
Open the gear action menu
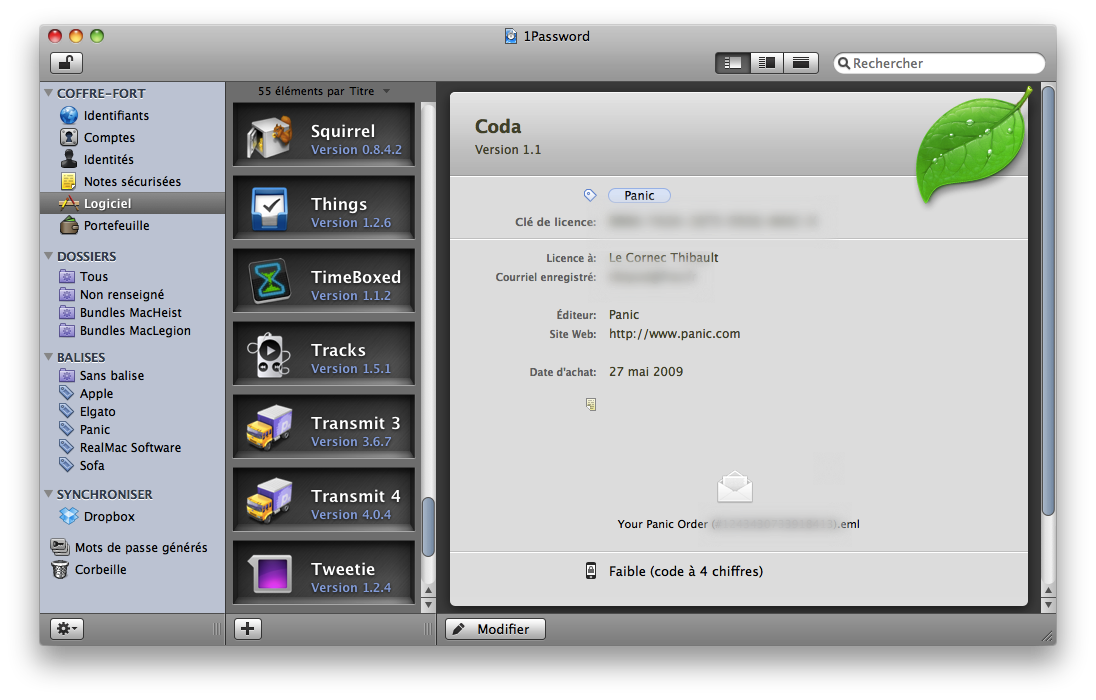[x=67, y=629]
